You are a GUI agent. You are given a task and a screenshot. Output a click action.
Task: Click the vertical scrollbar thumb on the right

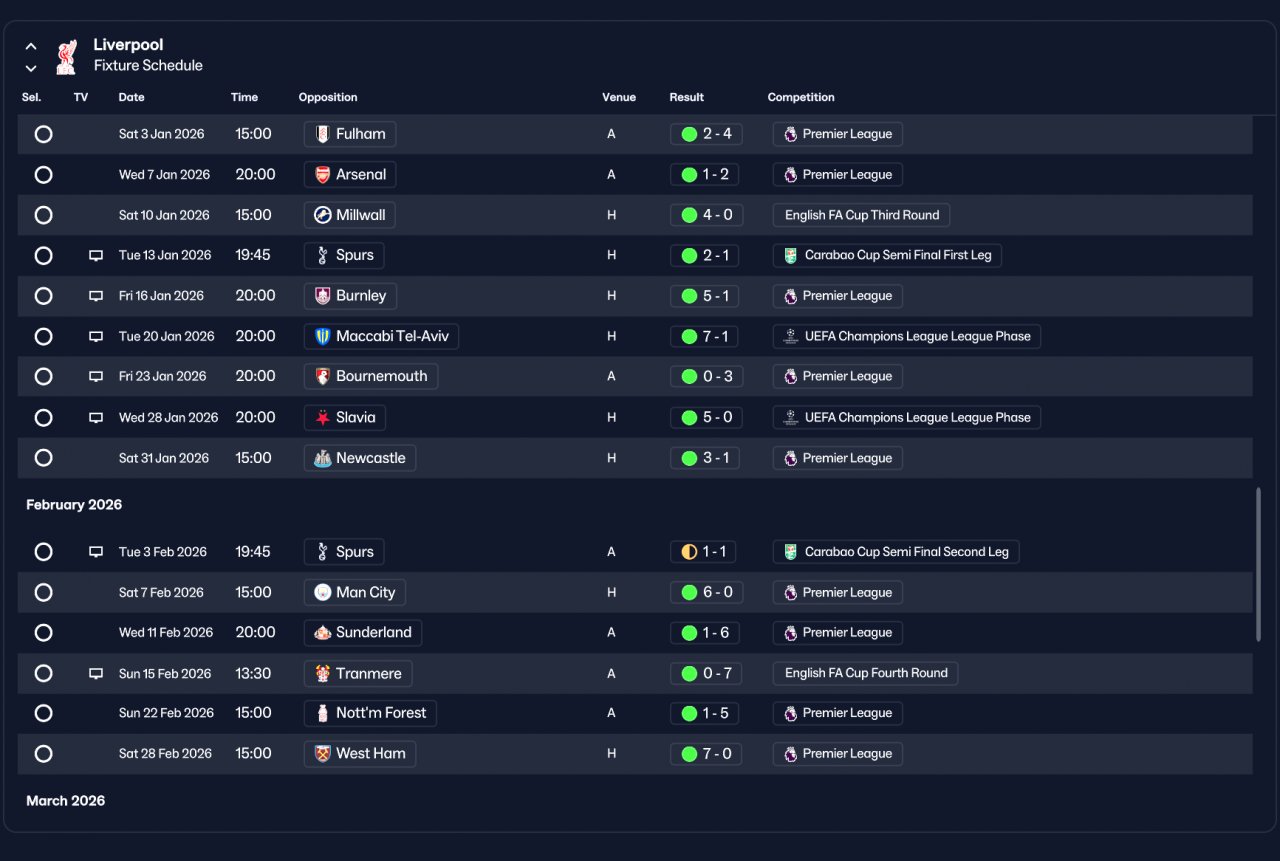click(x=1258, y=565)
